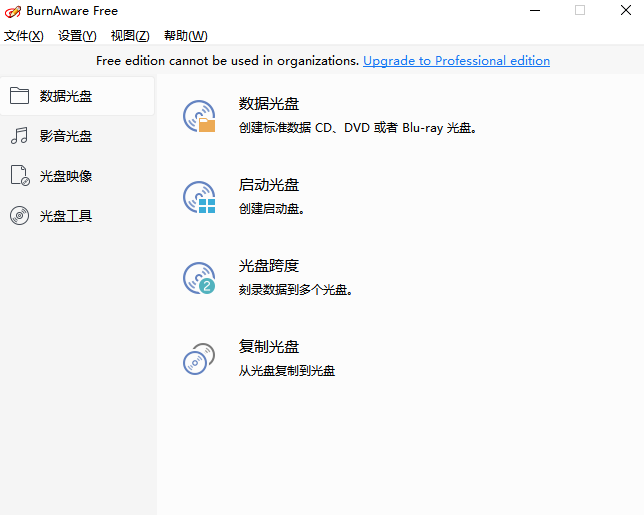Click the copy disc icon
The height and width of the screenshot is (515, 644).
tap(199, 359)
